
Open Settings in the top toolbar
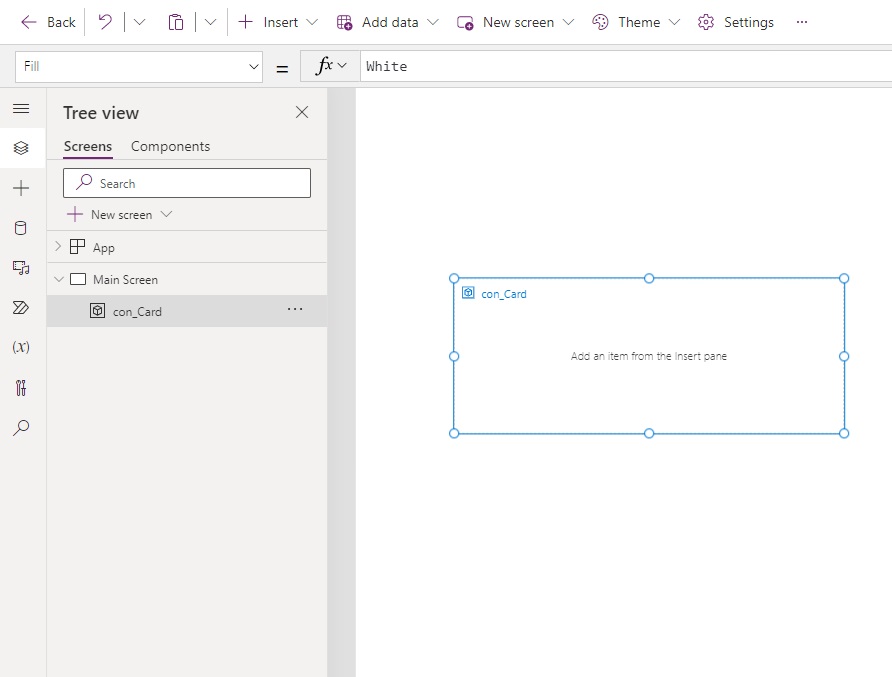pos(736,22)
